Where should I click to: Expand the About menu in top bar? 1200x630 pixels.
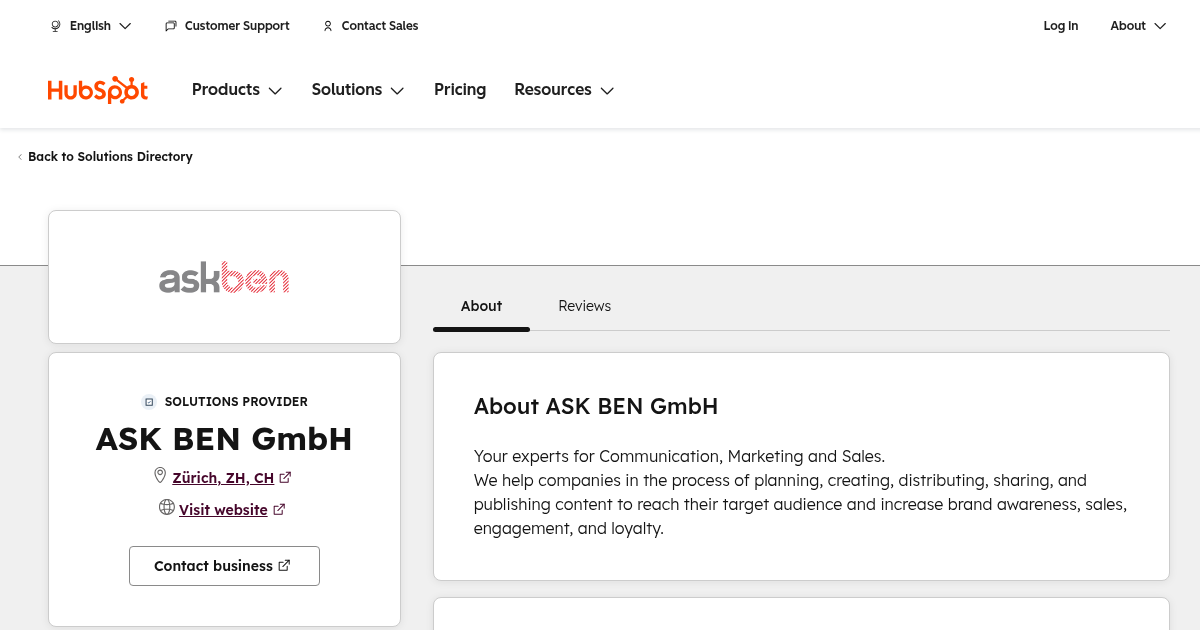pos(1138,26)
